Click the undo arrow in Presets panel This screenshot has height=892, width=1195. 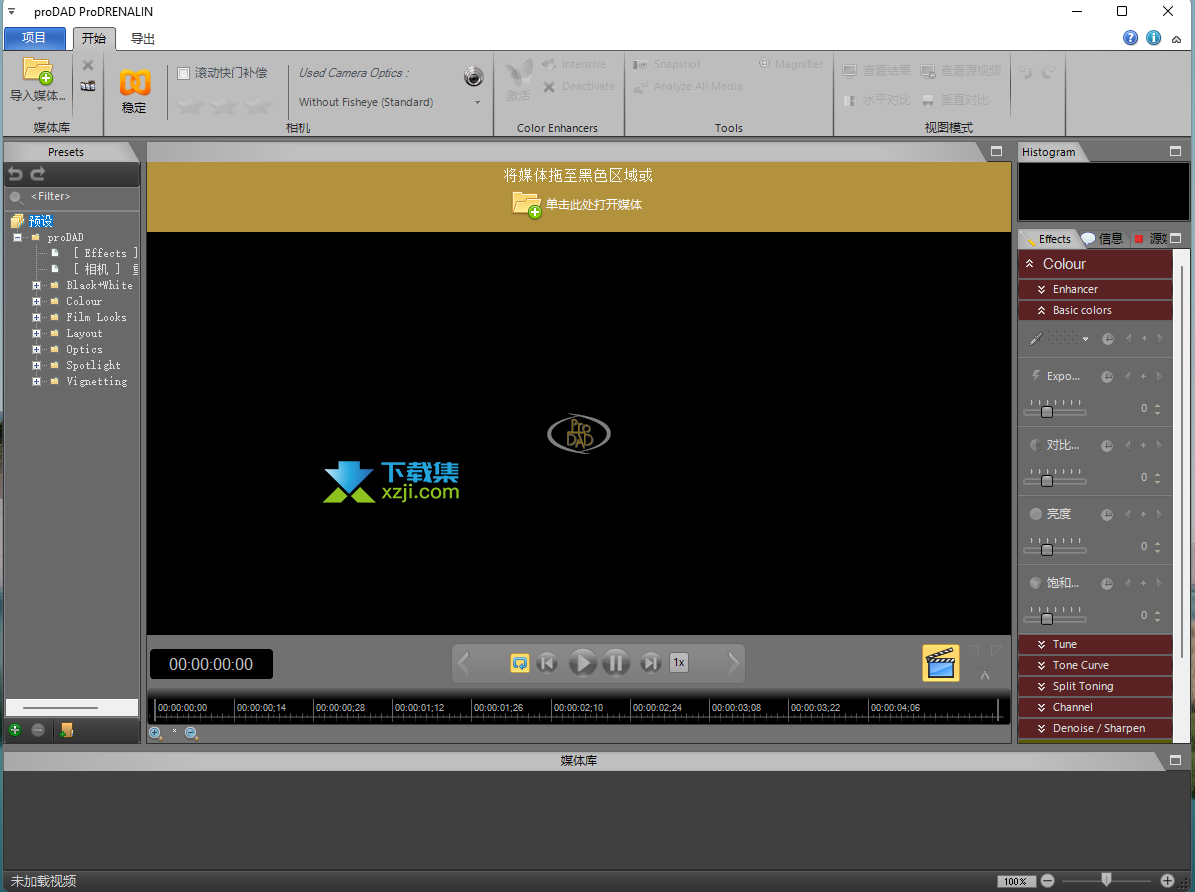coord(15,174)
